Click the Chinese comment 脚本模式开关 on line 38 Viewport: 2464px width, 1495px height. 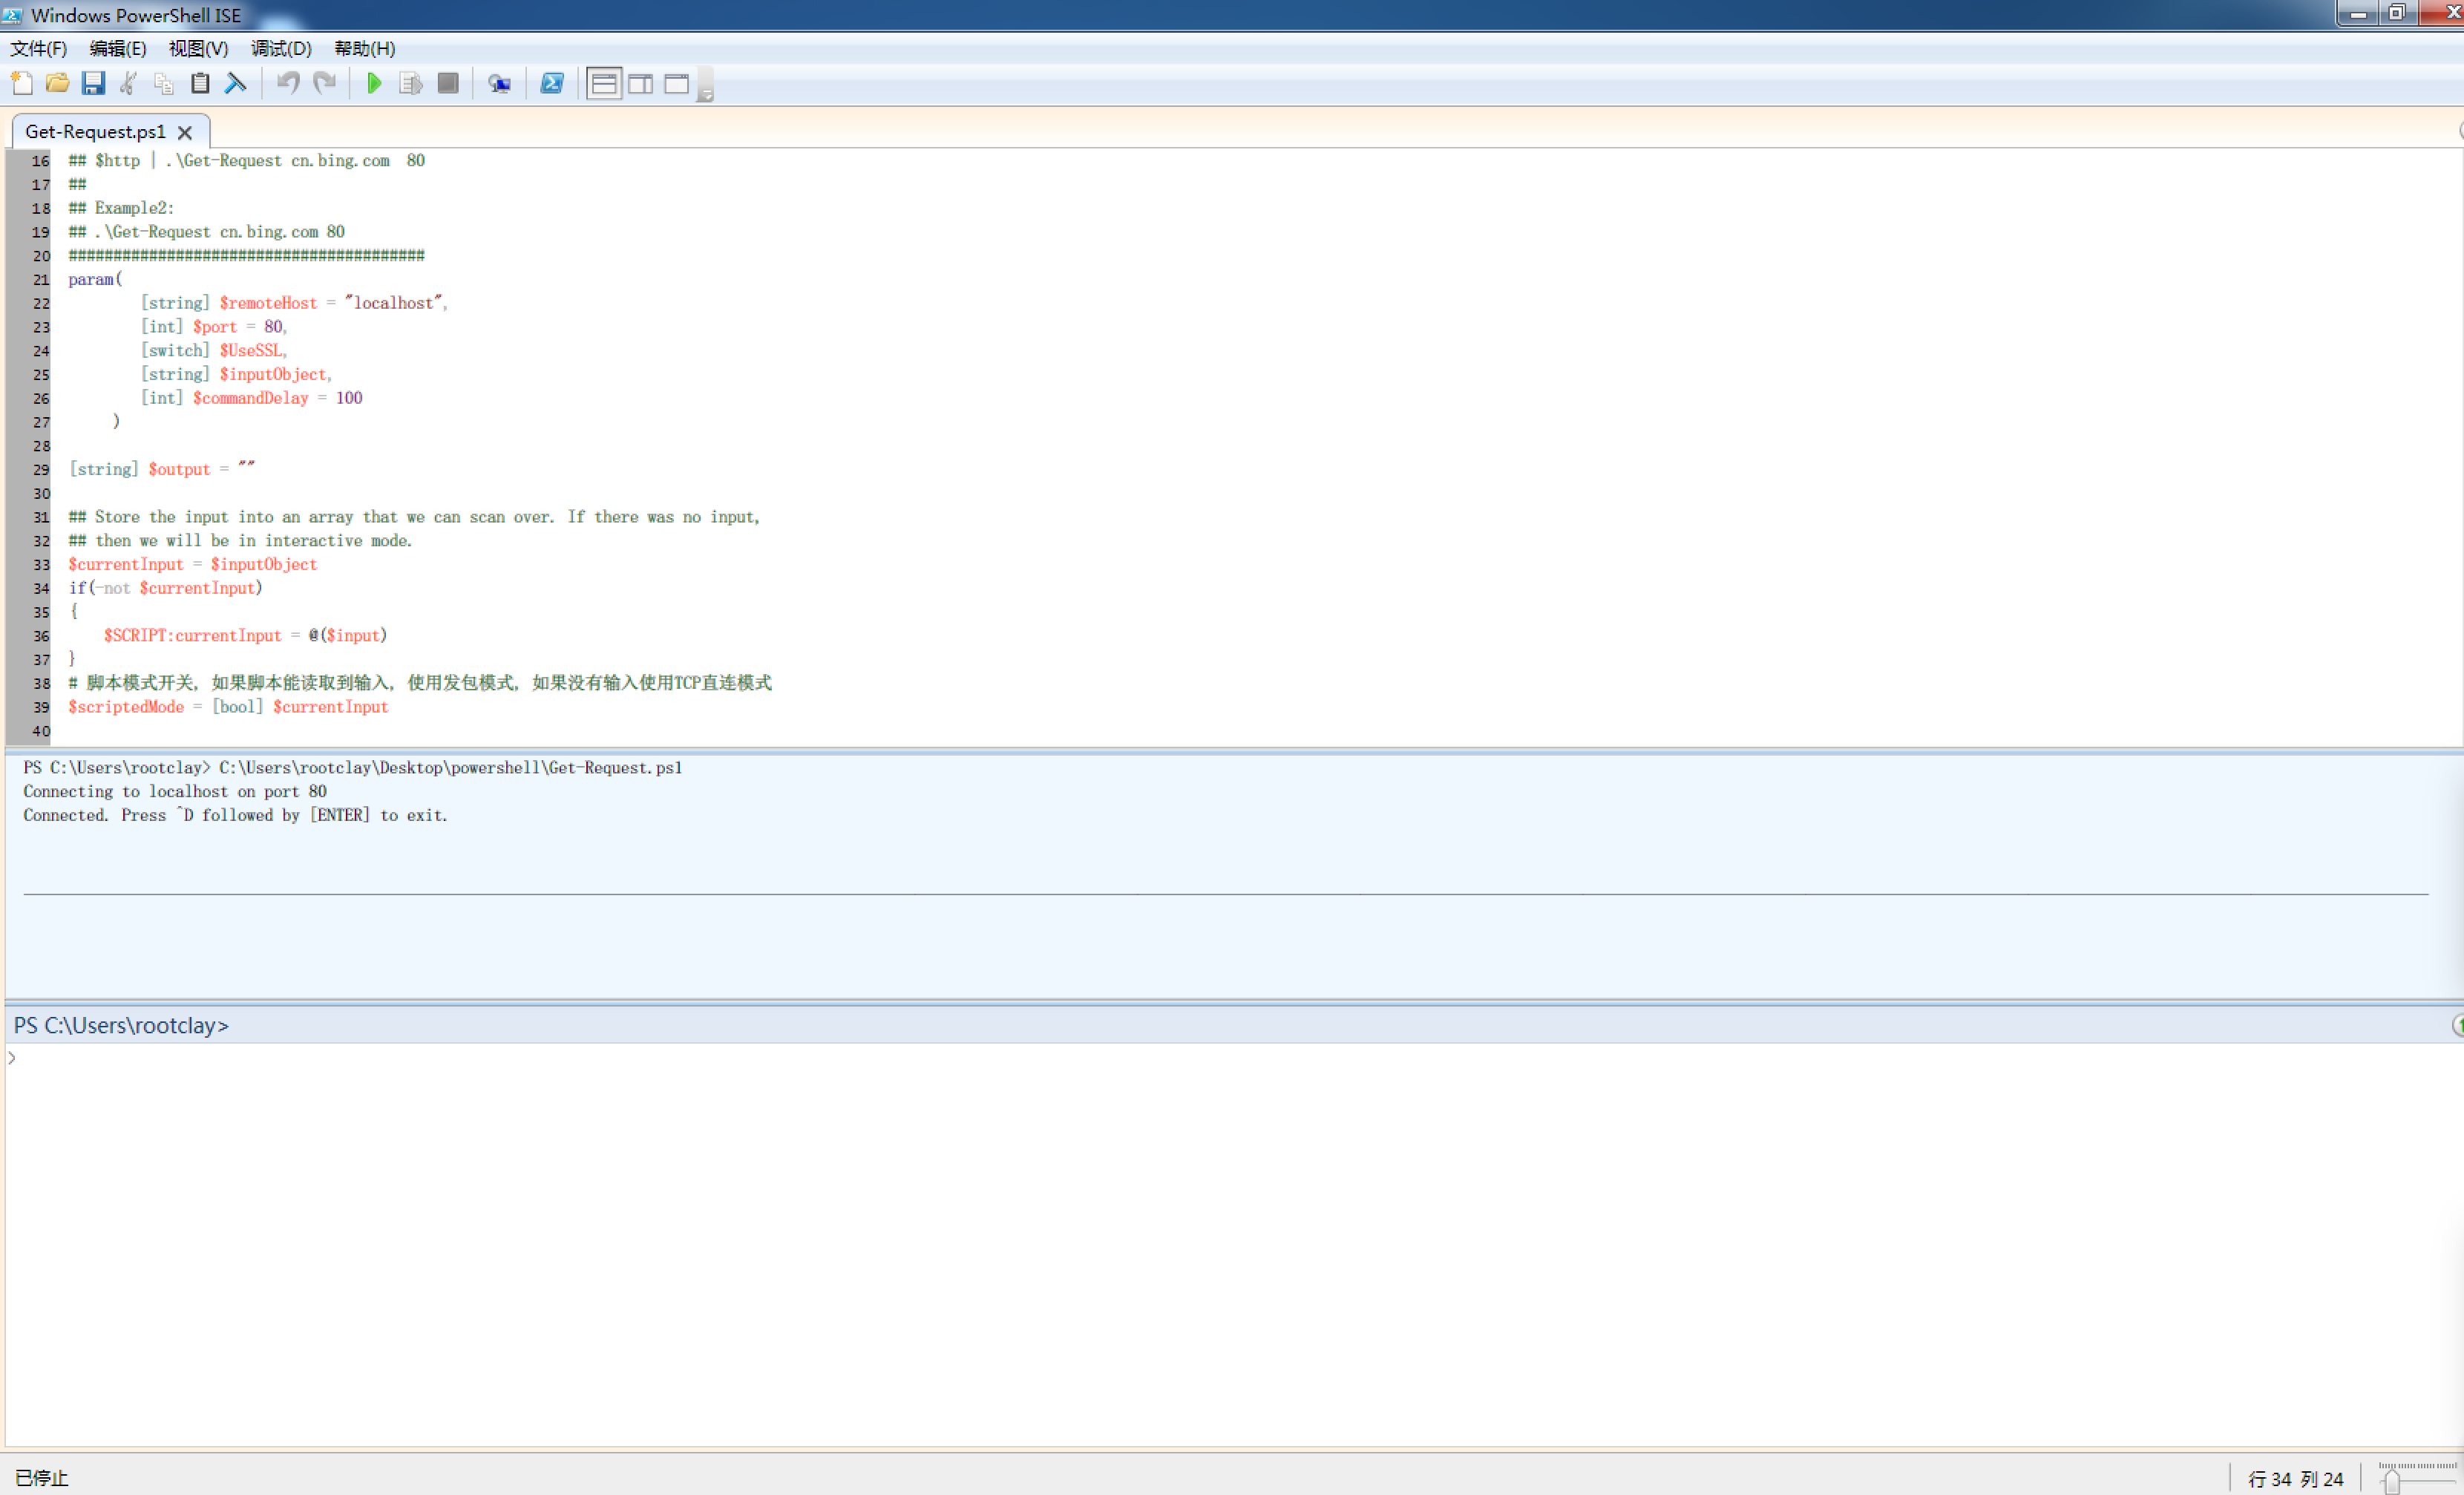pos(420,683)
